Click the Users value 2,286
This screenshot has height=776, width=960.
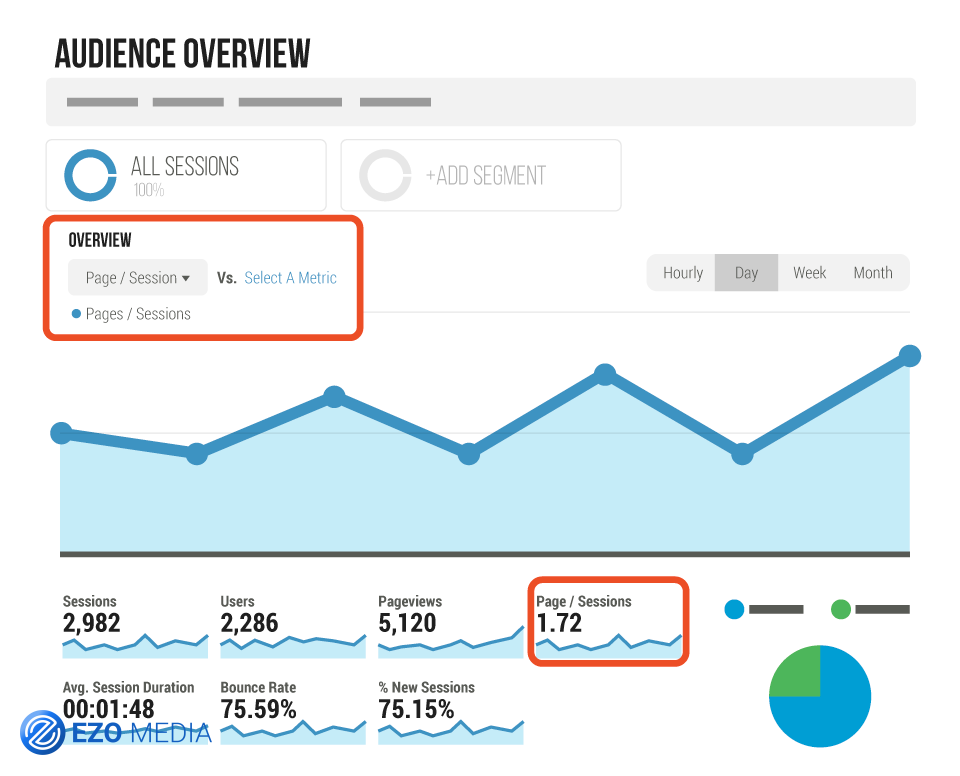click(249, 623)
